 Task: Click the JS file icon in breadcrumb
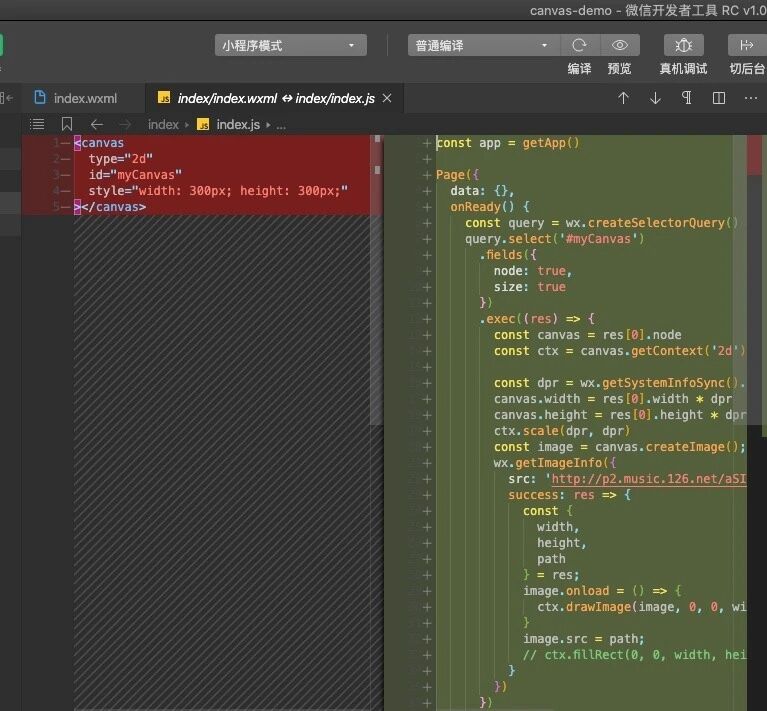(x=203, y=125)
